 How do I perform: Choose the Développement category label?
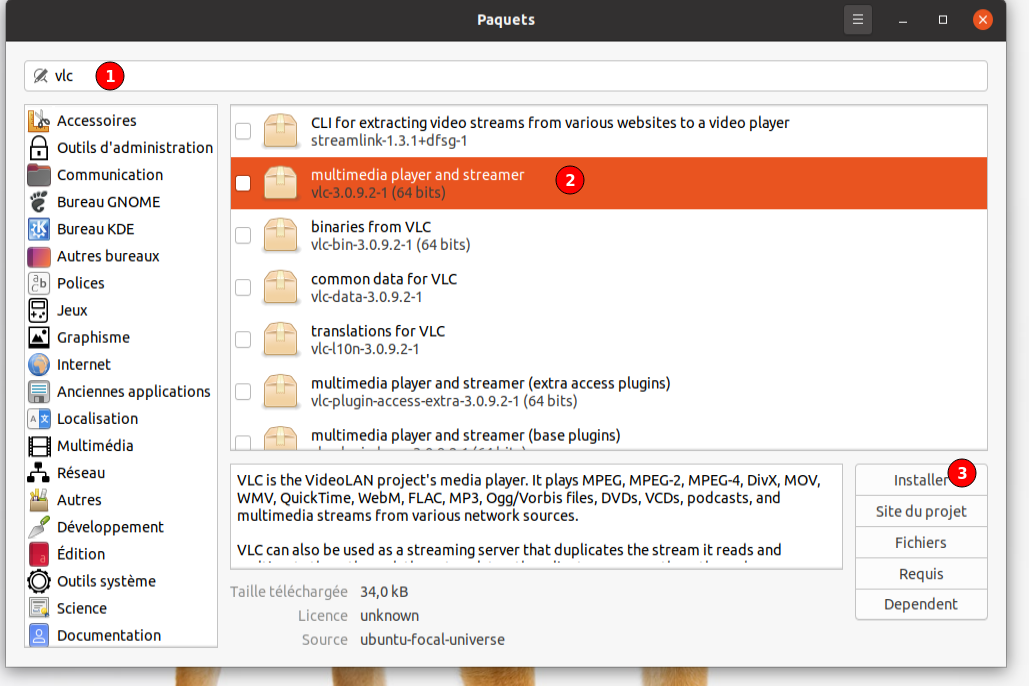pos(110,527)
